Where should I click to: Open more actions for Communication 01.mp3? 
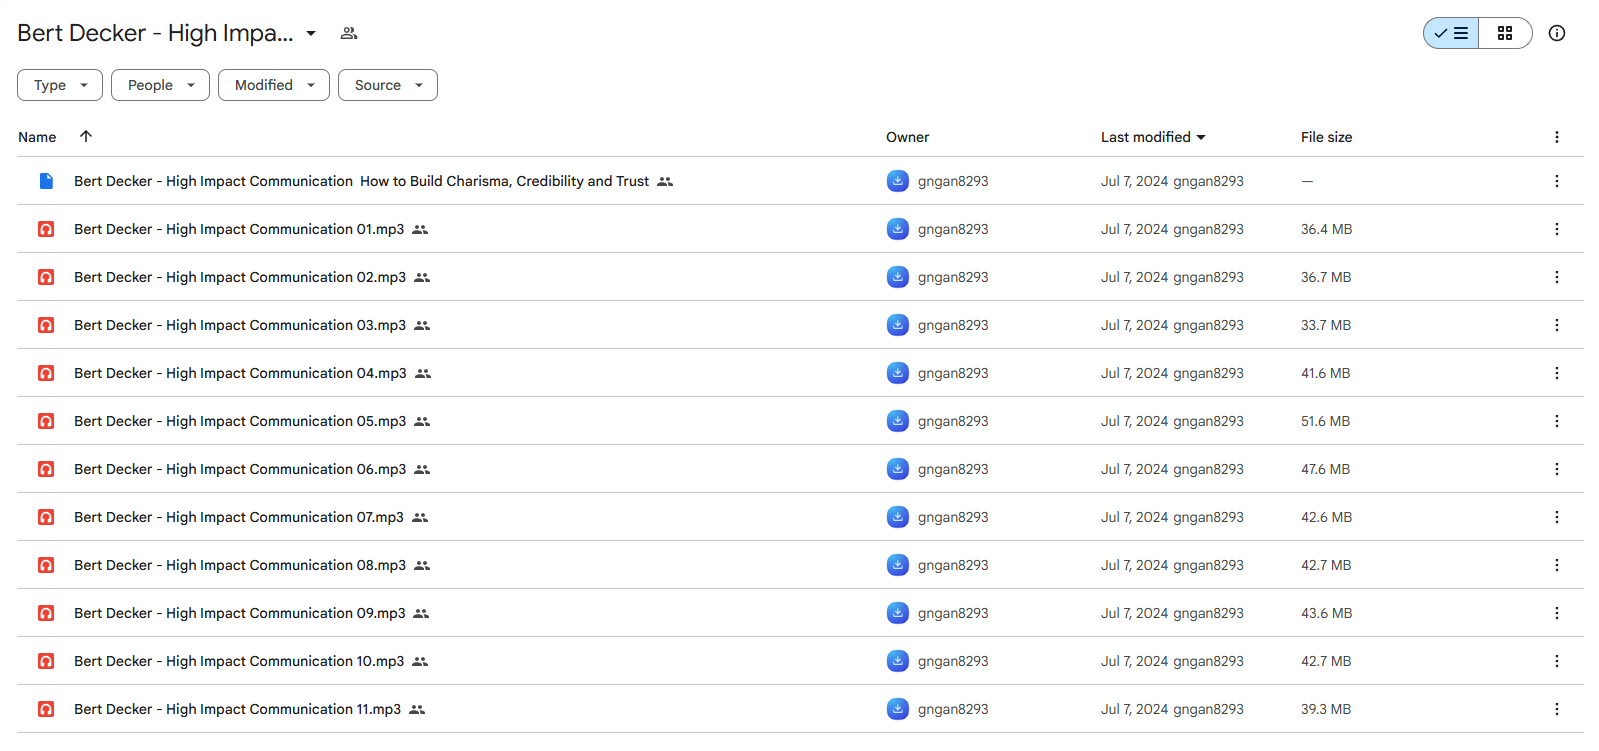pos(1557,229)
